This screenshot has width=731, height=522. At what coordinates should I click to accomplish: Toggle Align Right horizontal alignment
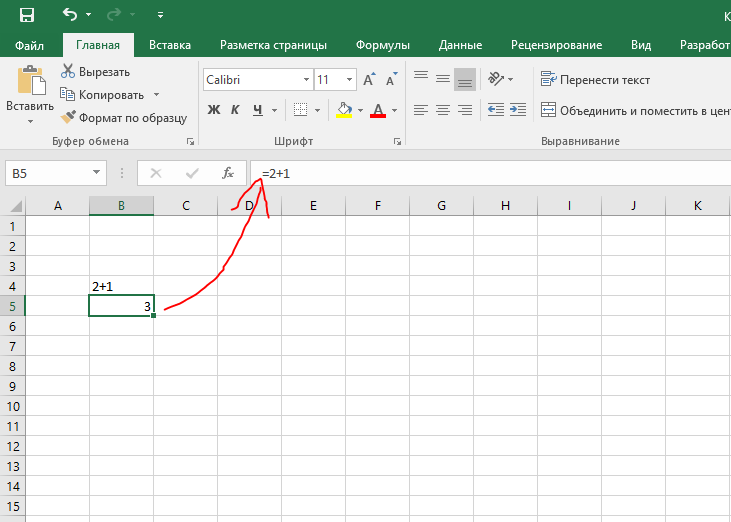pos(465,110)
